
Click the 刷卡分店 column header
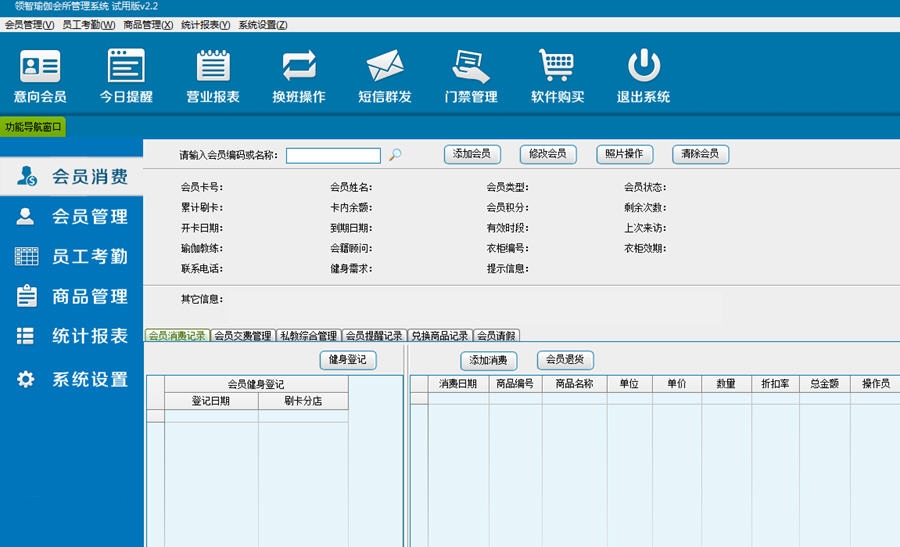[303, 401]
